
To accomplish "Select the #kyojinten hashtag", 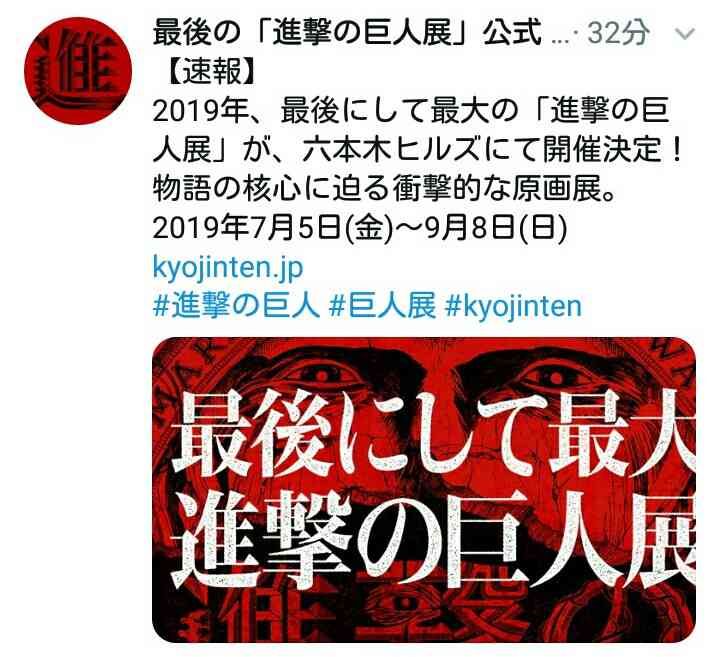I will (513, 306).
